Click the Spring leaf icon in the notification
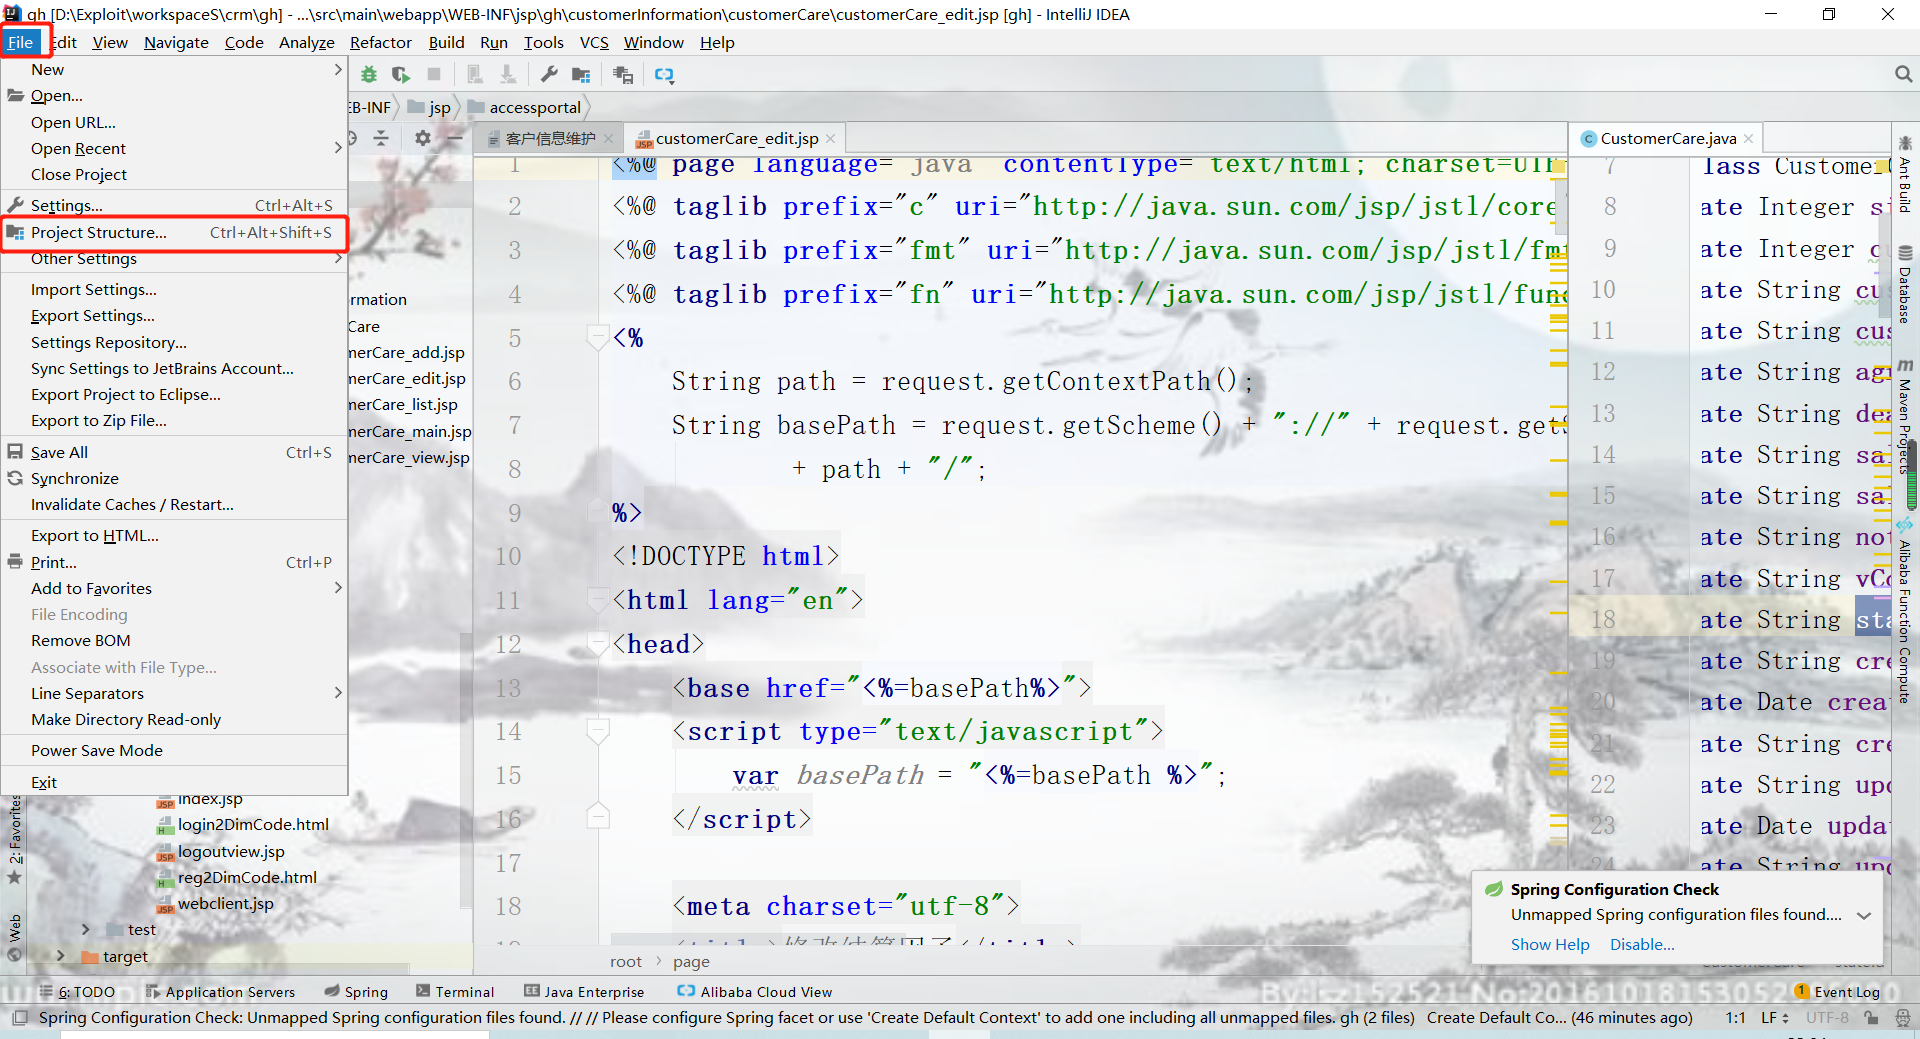 point(1494,889)
